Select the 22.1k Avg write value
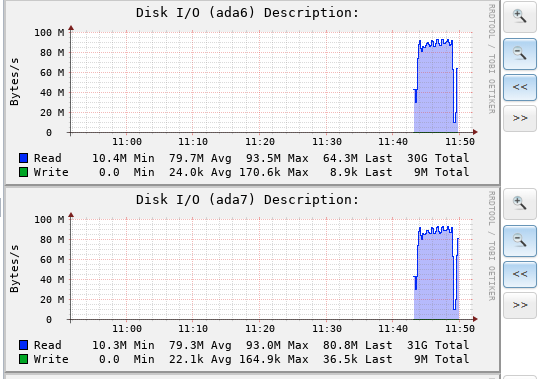Image resolution: width=545 pixels, height=379 pixels. (200, 360)
